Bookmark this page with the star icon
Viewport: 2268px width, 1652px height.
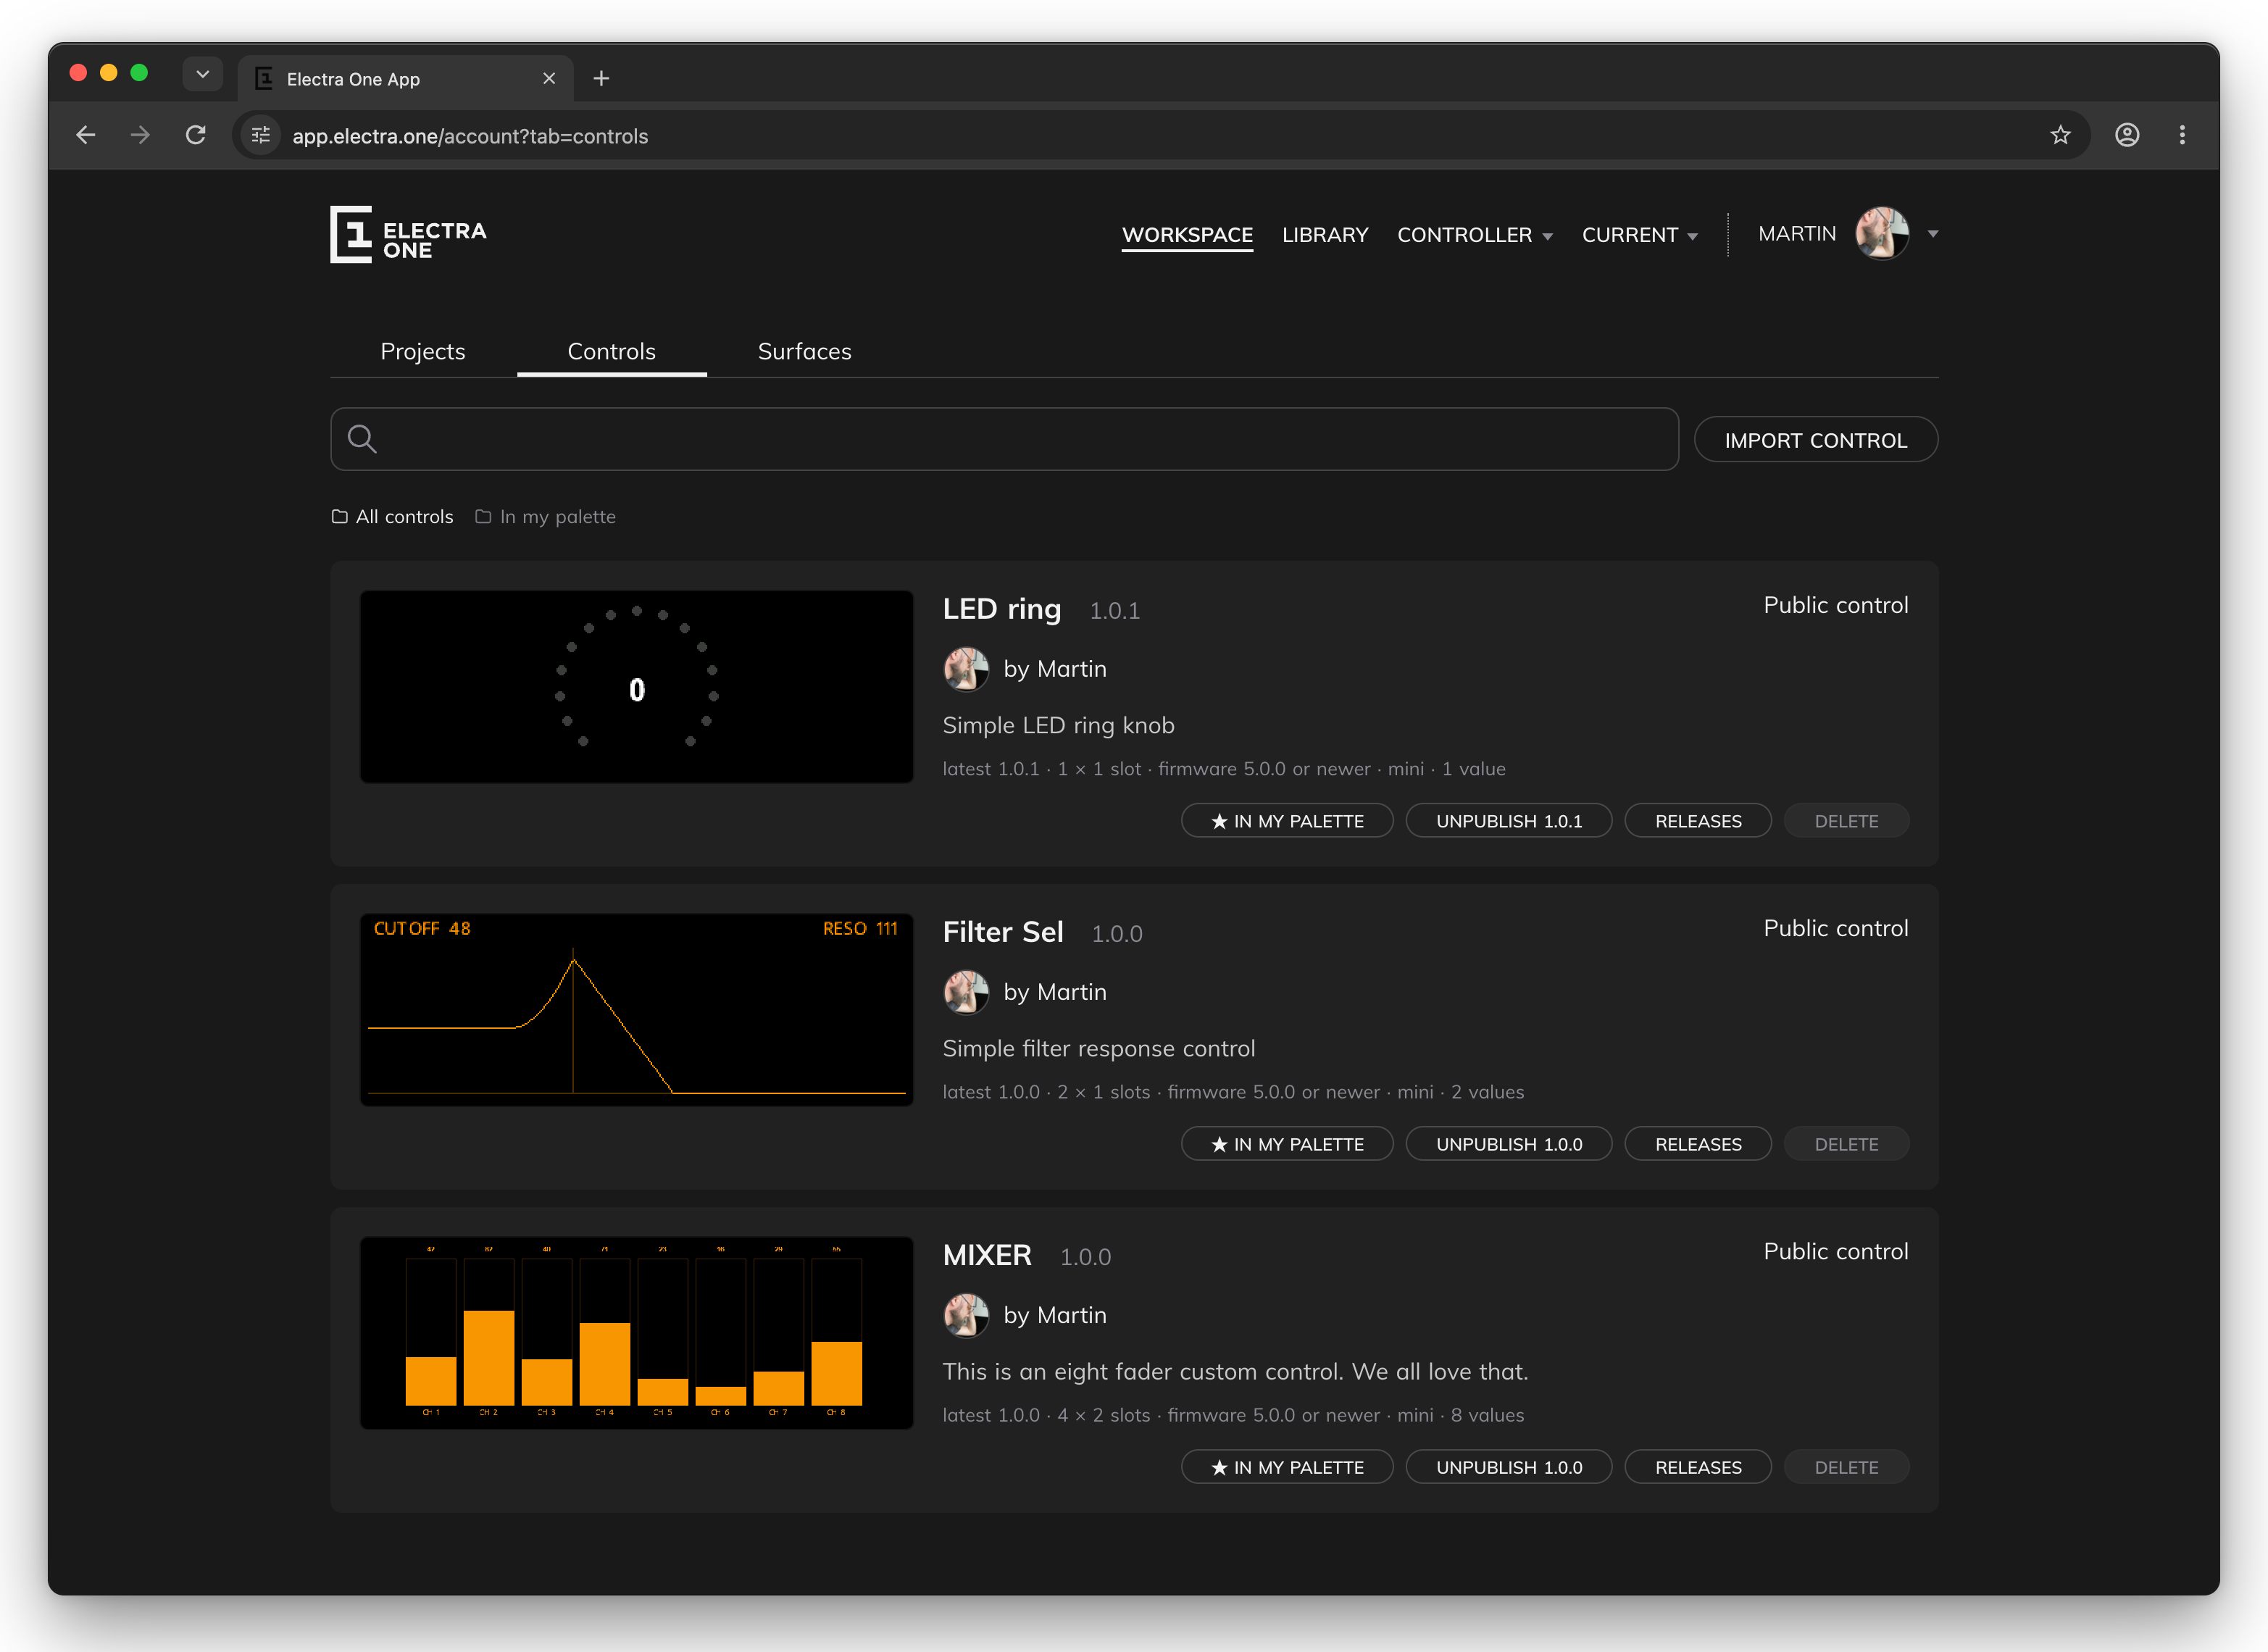pos(2060,135)
